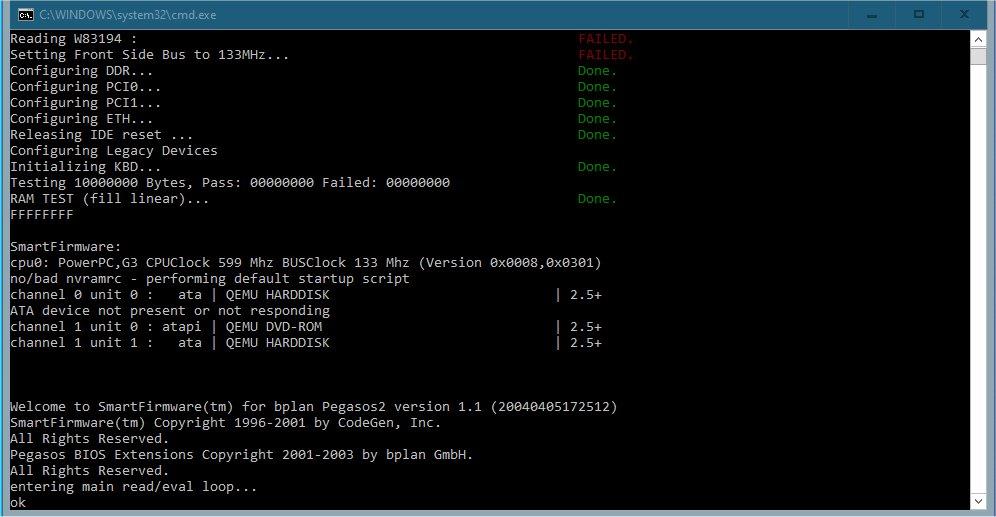Click 'Setting Front Side Bus to 133MHz...' line
This screenshot has height=517, width=996.
coord(149,55)
